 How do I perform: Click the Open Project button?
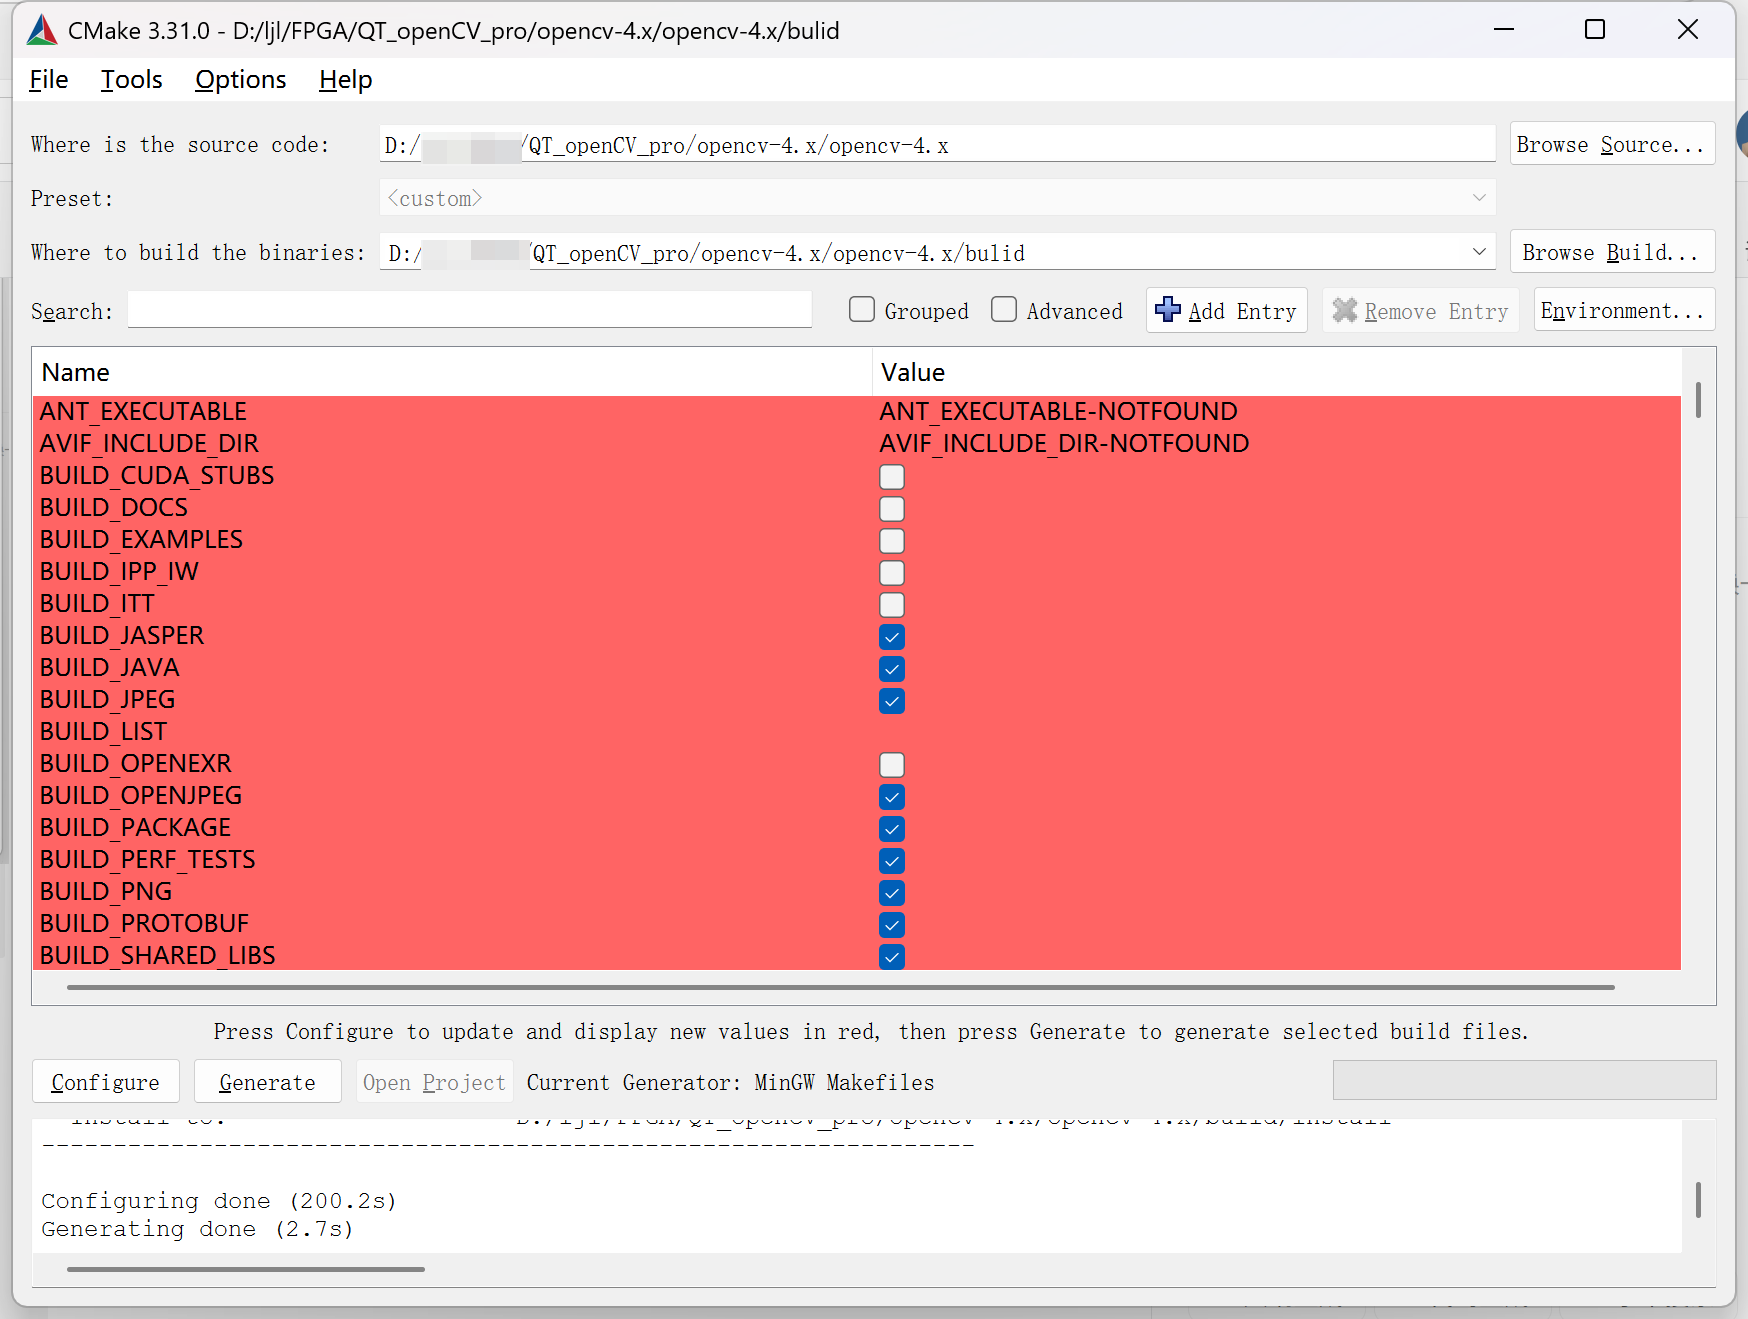(434, 1082)
